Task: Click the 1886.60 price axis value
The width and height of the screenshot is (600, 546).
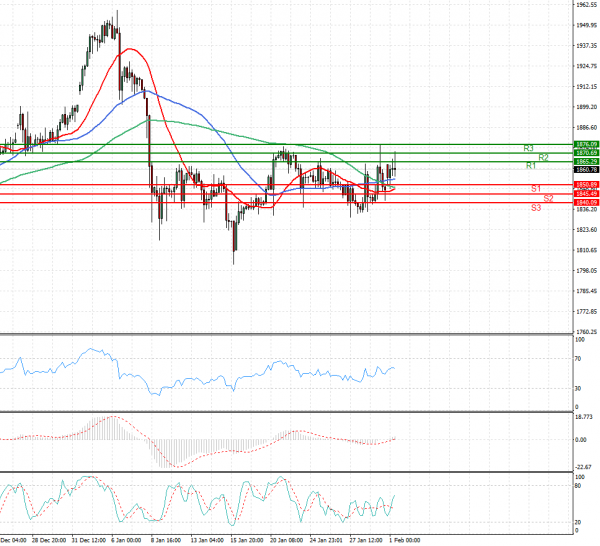Action: click(587, 127)
